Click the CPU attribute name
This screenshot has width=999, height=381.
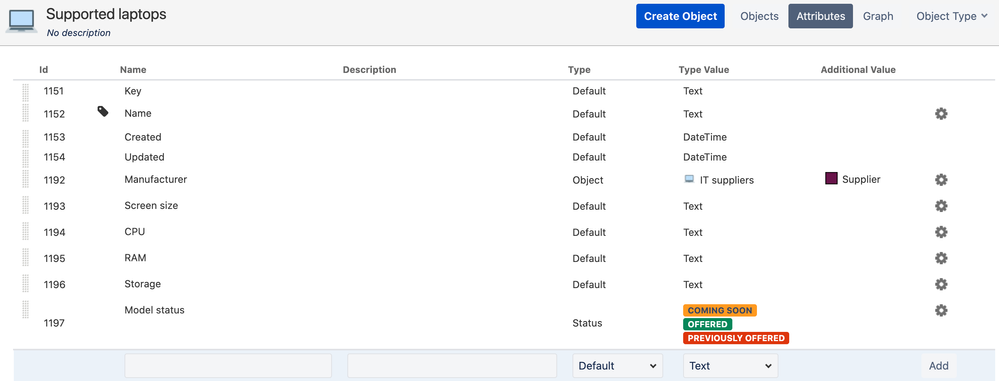(134, 232)
